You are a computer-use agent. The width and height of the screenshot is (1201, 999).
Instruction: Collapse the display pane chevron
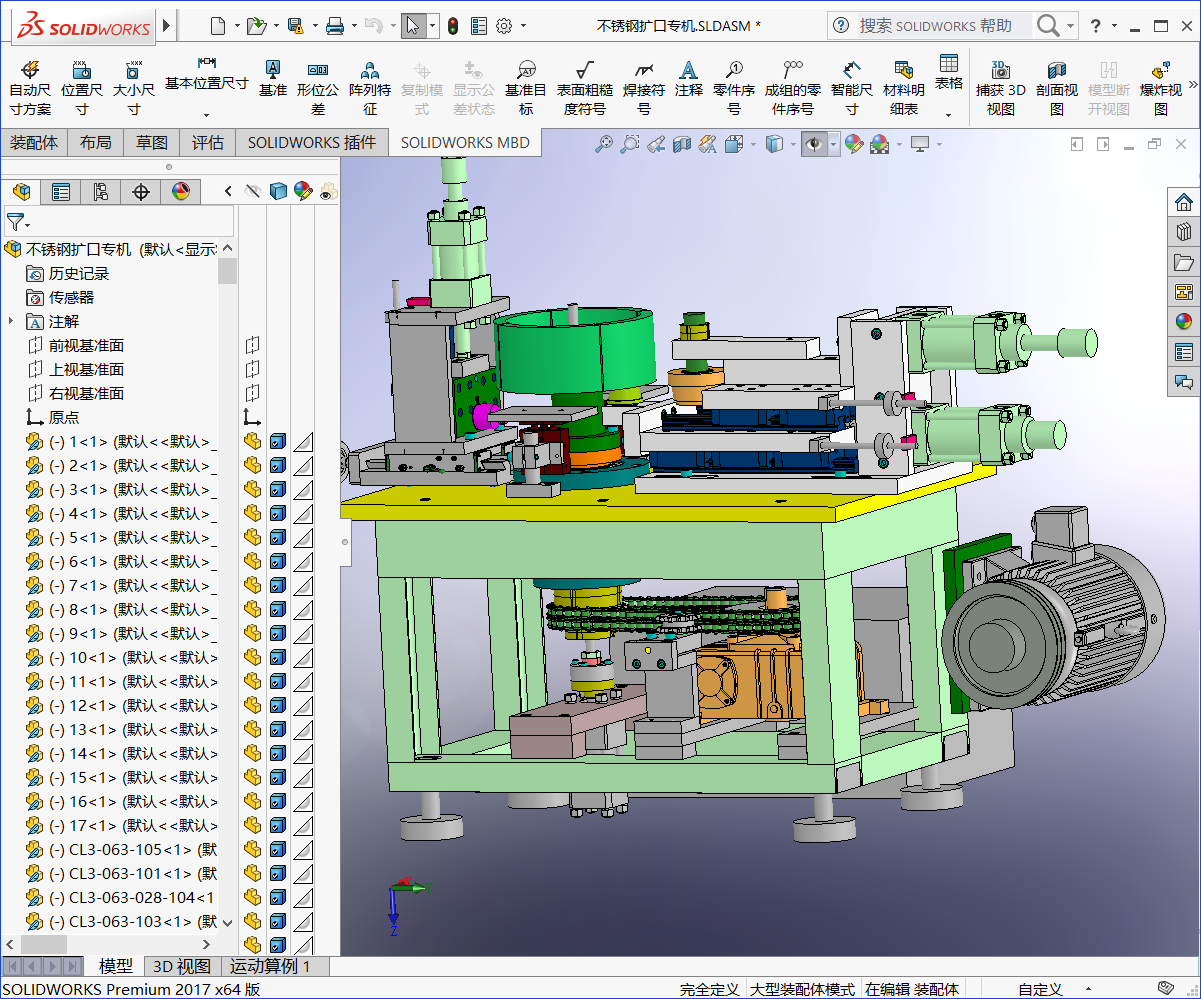[x=229, y=191]
